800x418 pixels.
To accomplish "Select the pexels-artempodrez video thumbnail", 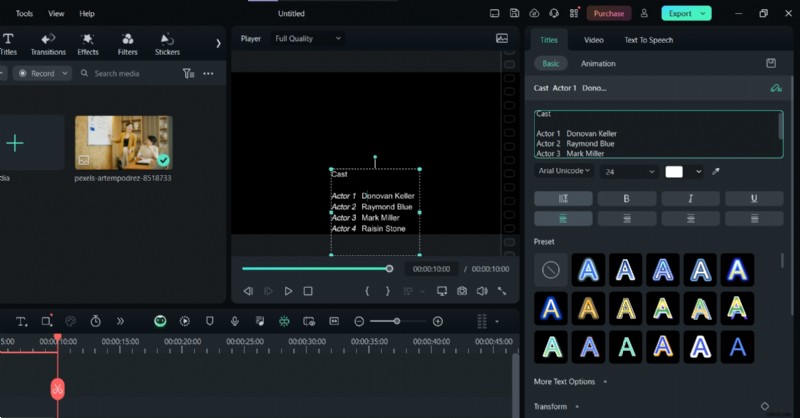I will click(123, 142).
